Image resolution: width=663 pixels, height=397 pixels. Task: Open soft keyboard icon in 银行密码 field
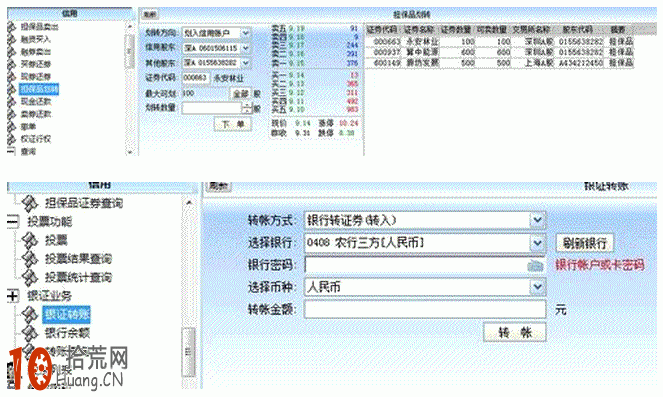[535, 266]
